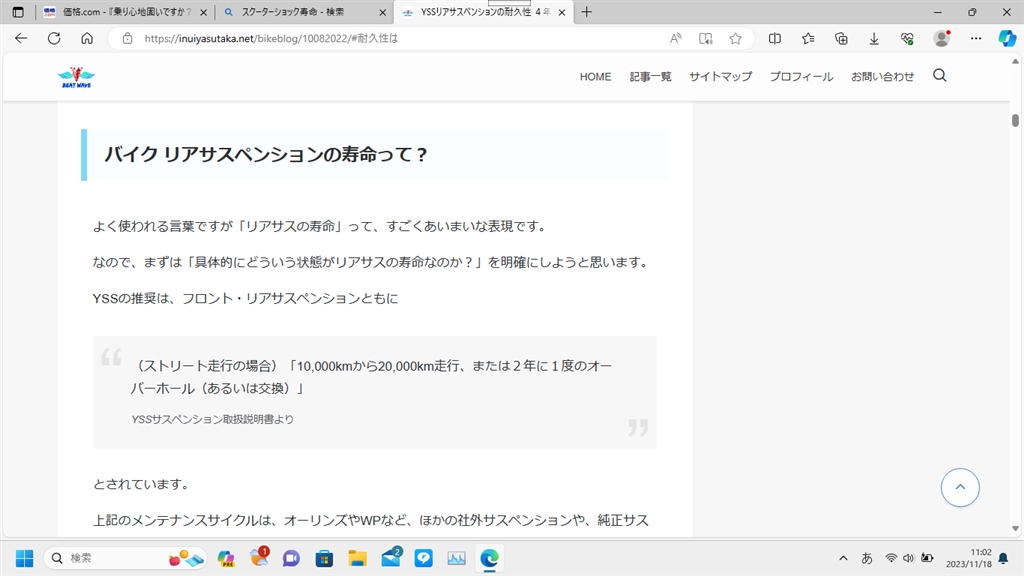Click the scroll-to-top circle button
The height and width of the screenshot is (576, 1024).
click(960, 487)
